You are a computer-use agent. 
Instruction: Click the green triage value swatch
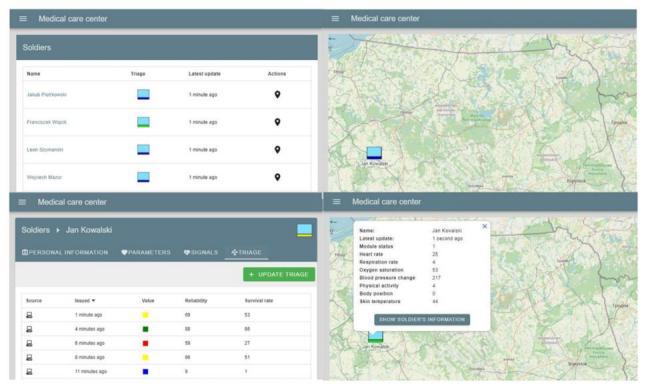tap(145, 329)
